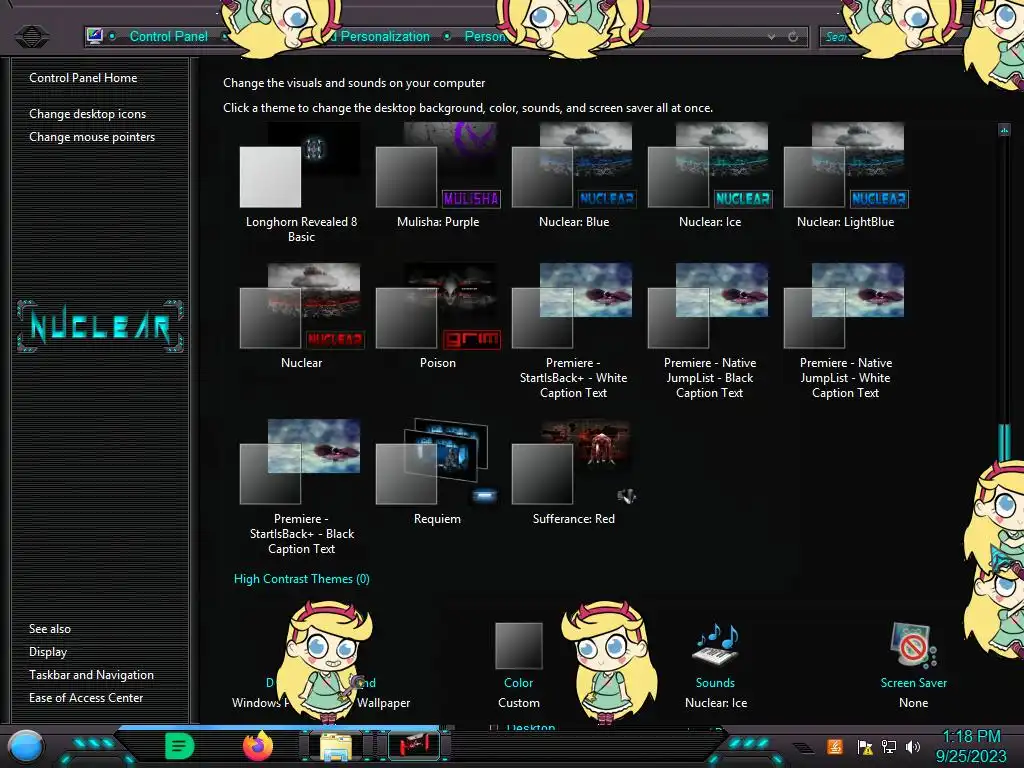Choose the Nuclear: Blue theme
The width and height of the screenshot is (1024, 768).
(x=573, y=176)
